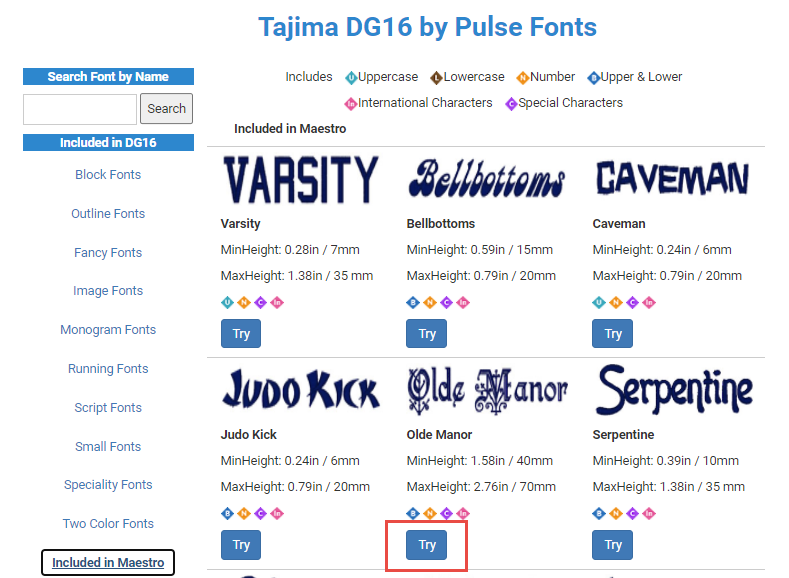Try the Varsity font

pyautogui.click(x=241, y=334)
